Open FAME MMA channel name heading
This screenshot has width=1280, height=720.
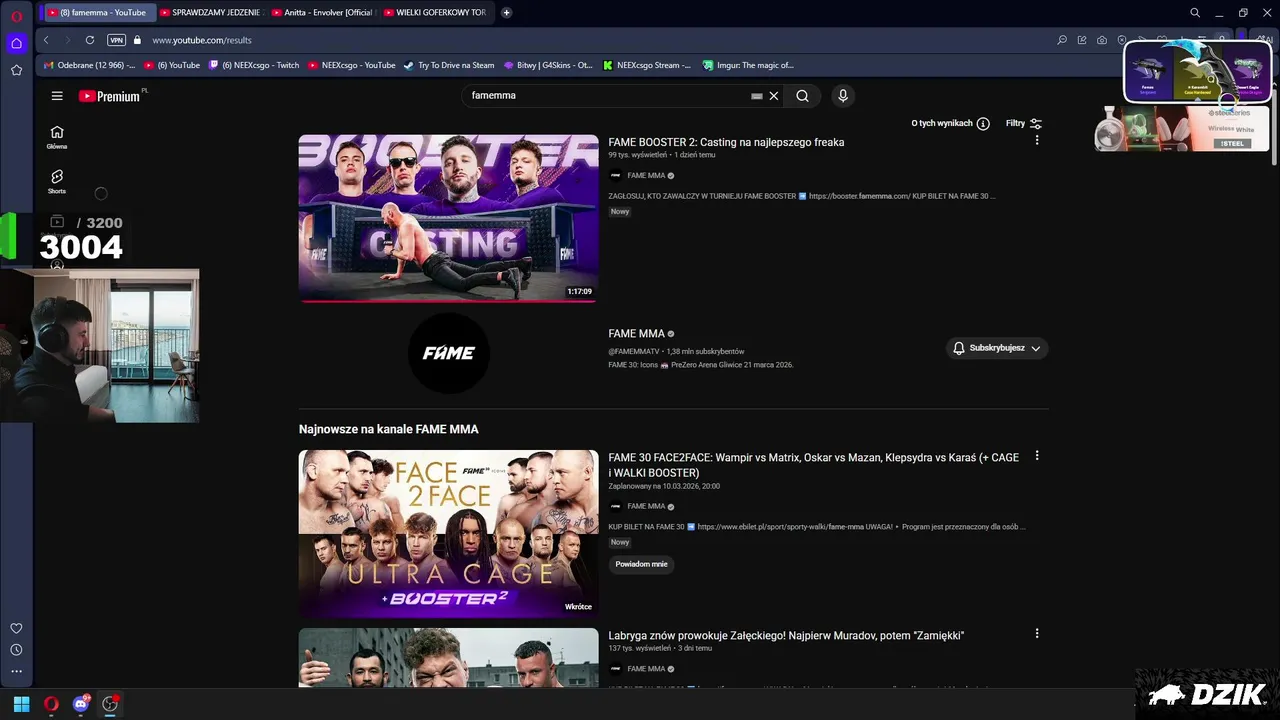[636, 333]
